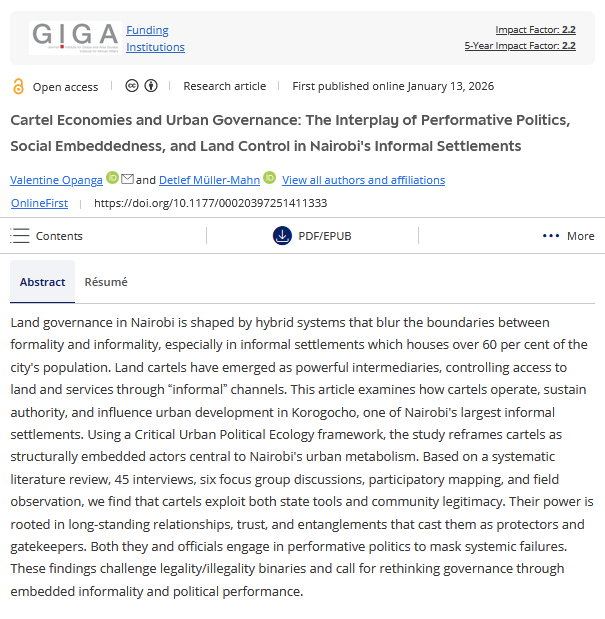Click the article DOI URL text
This screenshot has width=605, height=619.
[210, 203]
